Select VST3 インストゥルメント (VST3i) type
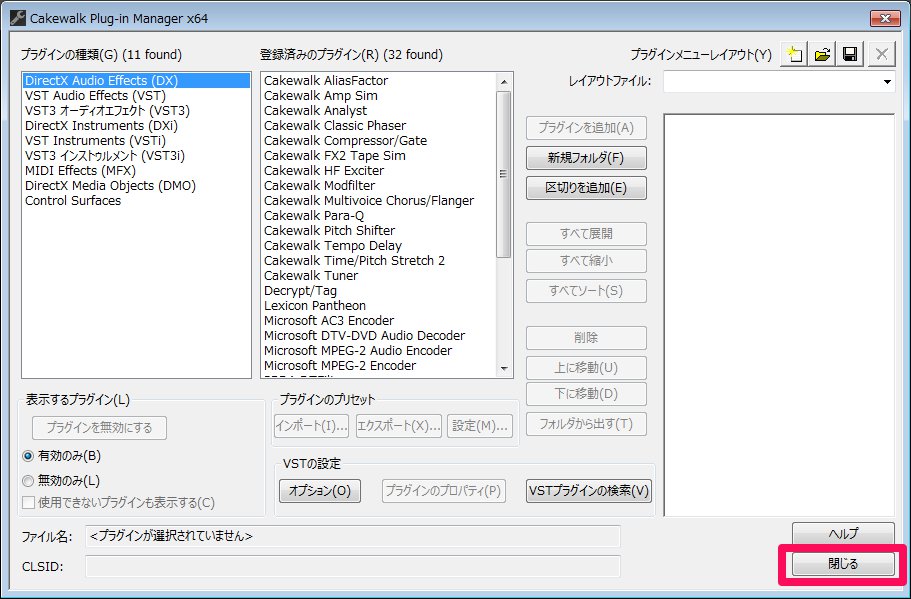Screen dimensions: 911x599 pyautogui.click(x=137, y=156)
